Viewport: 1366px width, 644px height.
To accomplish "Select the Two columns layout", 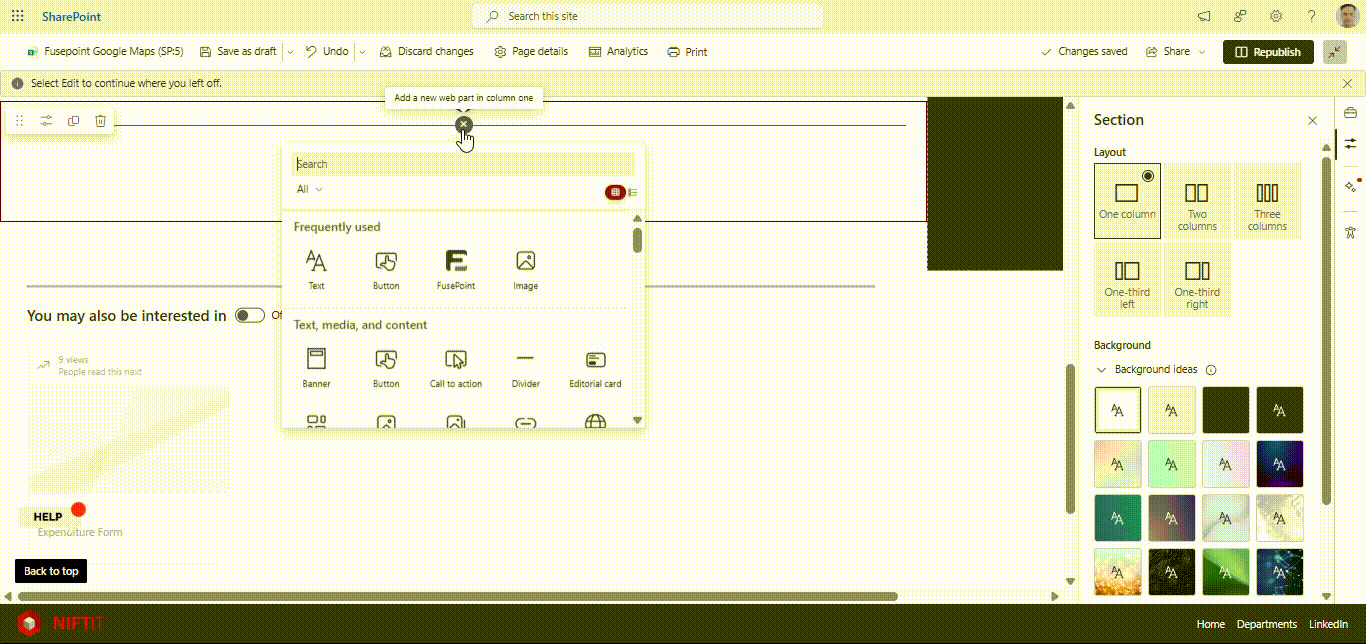I will [x=1197, y=201].
